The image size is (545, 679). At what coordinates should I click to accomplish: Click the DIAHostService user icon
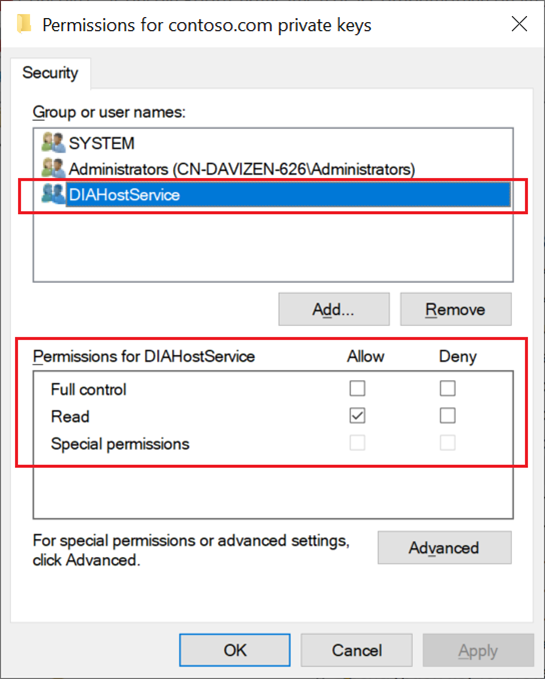(53, 194)
